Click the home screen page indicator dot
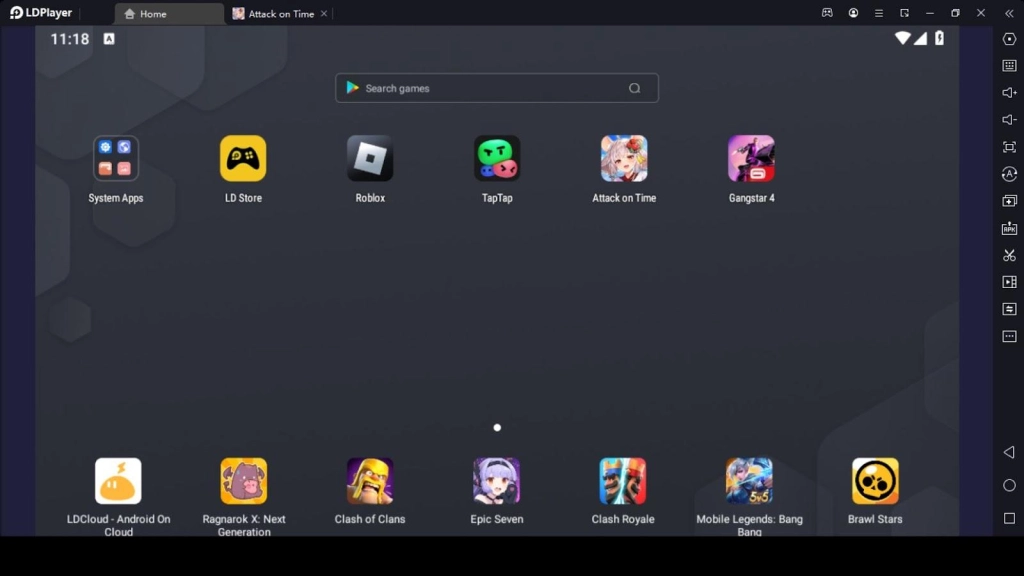Screen dimensions: 1024x576 click(497, 428)
